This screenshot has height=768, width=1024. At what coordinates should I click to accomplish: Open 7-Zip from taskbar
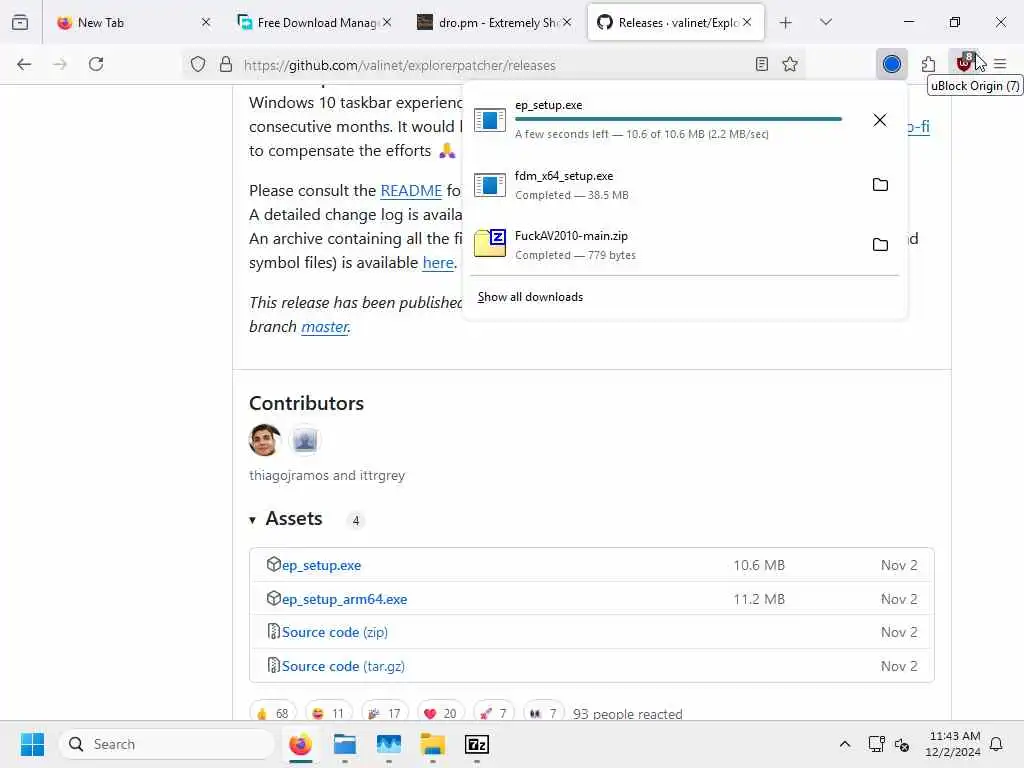coord(477,744)
